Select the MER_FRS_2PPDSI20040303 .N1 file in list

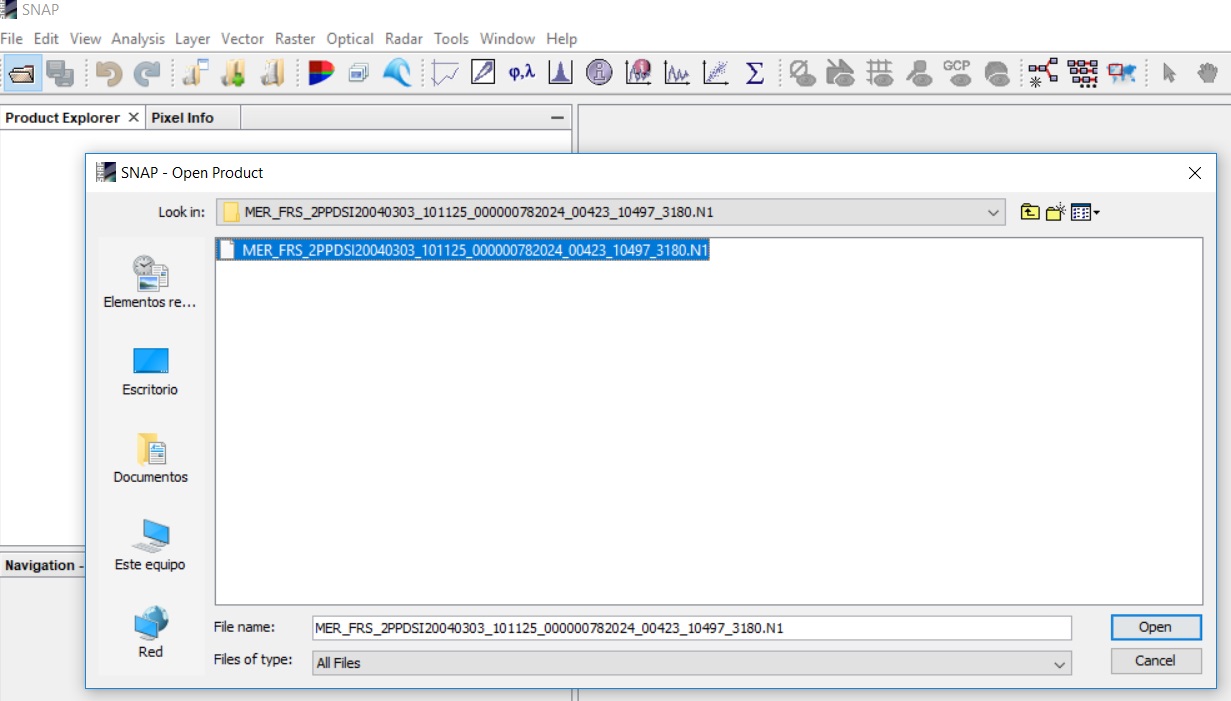[464, 250]
